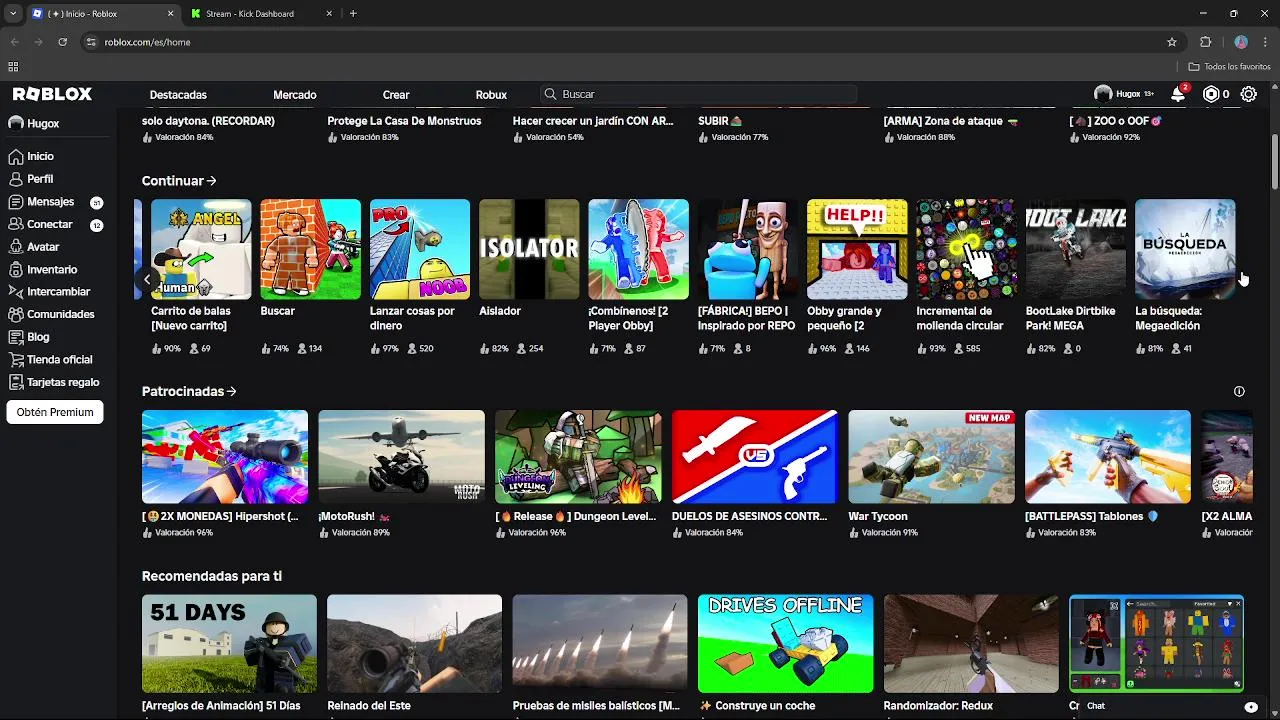Open Hipershot 2X MONEDAS thumbnail

[225, 457]
